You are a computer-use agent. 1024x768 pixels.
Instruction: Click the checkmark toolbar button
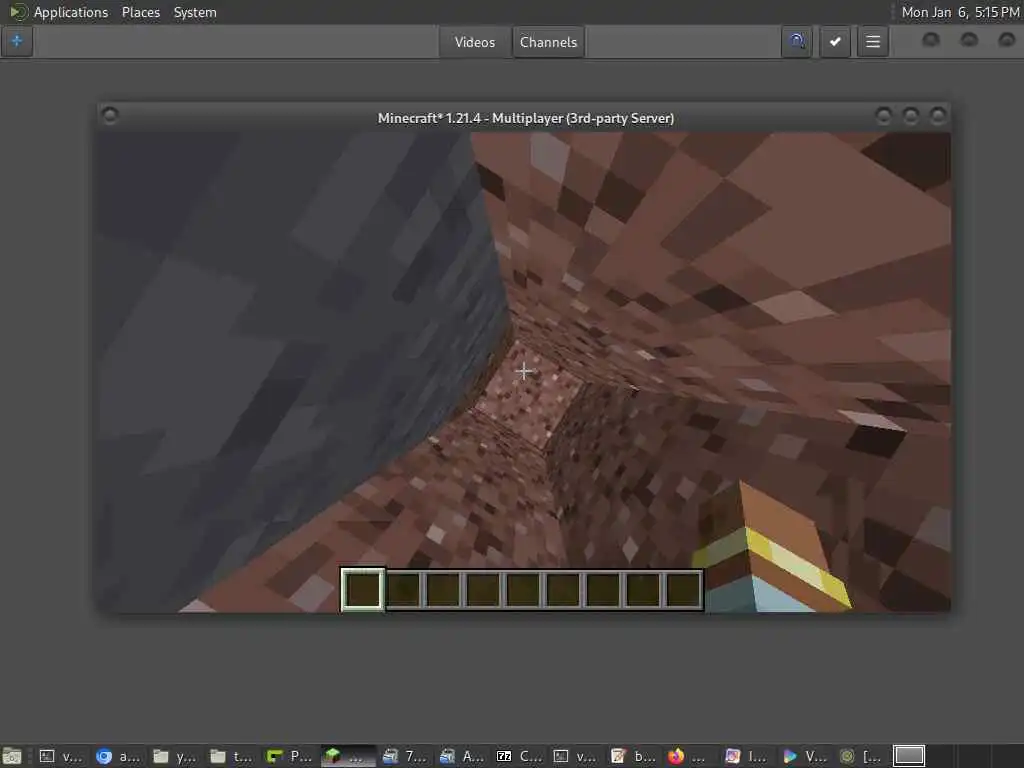pyautogui.click(x=835, y=42)
